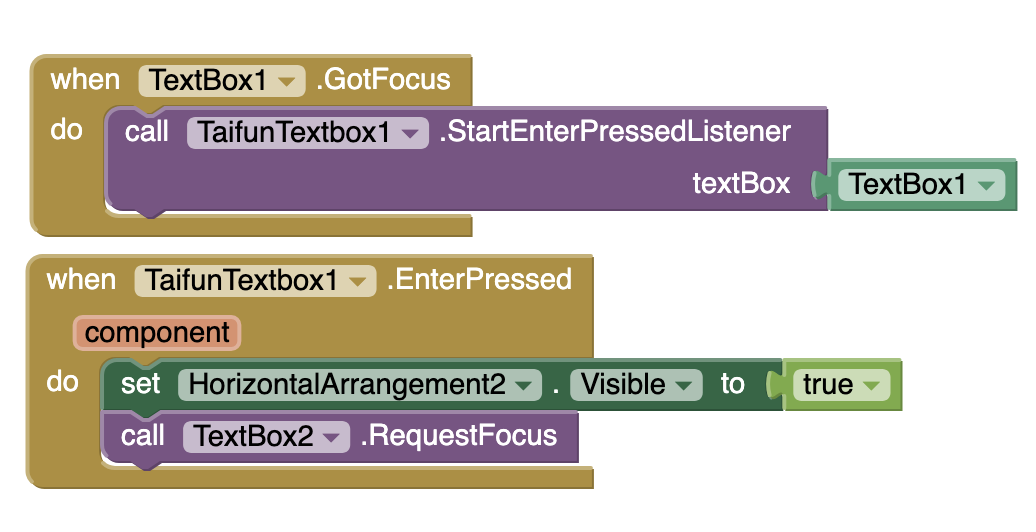1036x532 pixels.
Task: Click the textBox parameter label
Action: 741,184
